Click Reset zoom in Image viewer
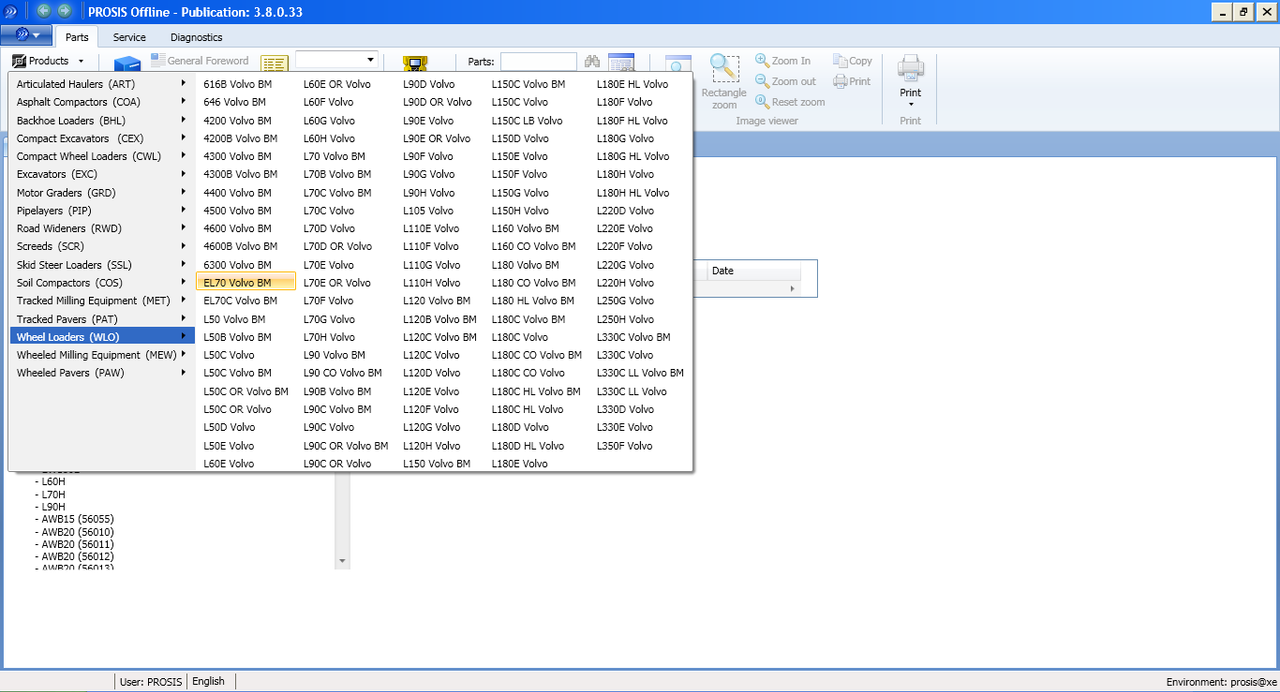 (x=790, y=102)
